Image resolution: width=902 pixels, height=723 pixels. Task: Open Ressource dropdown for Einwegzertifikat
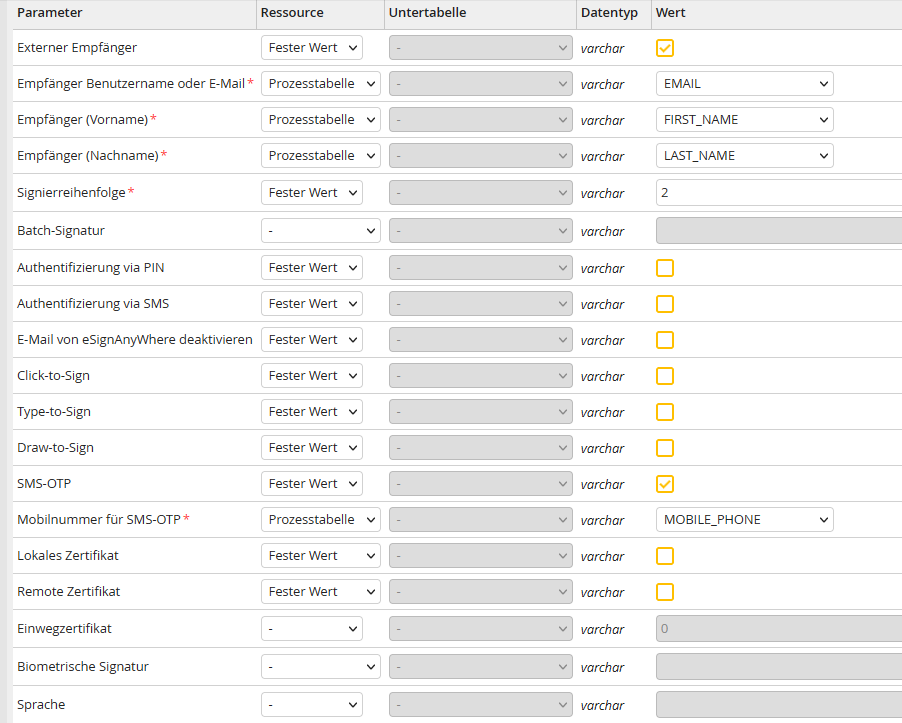point(311,629)
